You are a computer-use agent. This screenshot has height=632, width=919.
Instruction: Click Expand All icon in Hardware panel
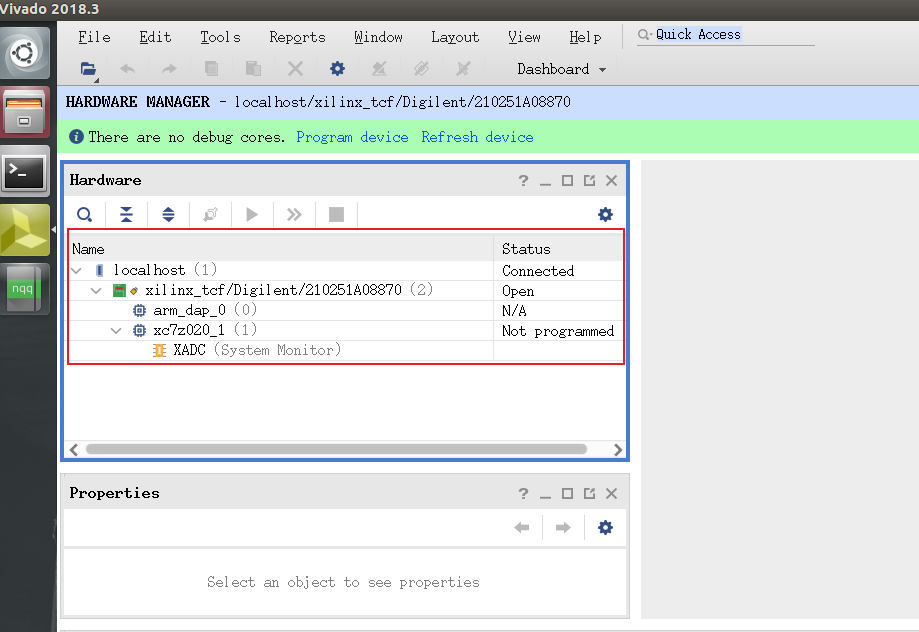click(x=168, y=215)
